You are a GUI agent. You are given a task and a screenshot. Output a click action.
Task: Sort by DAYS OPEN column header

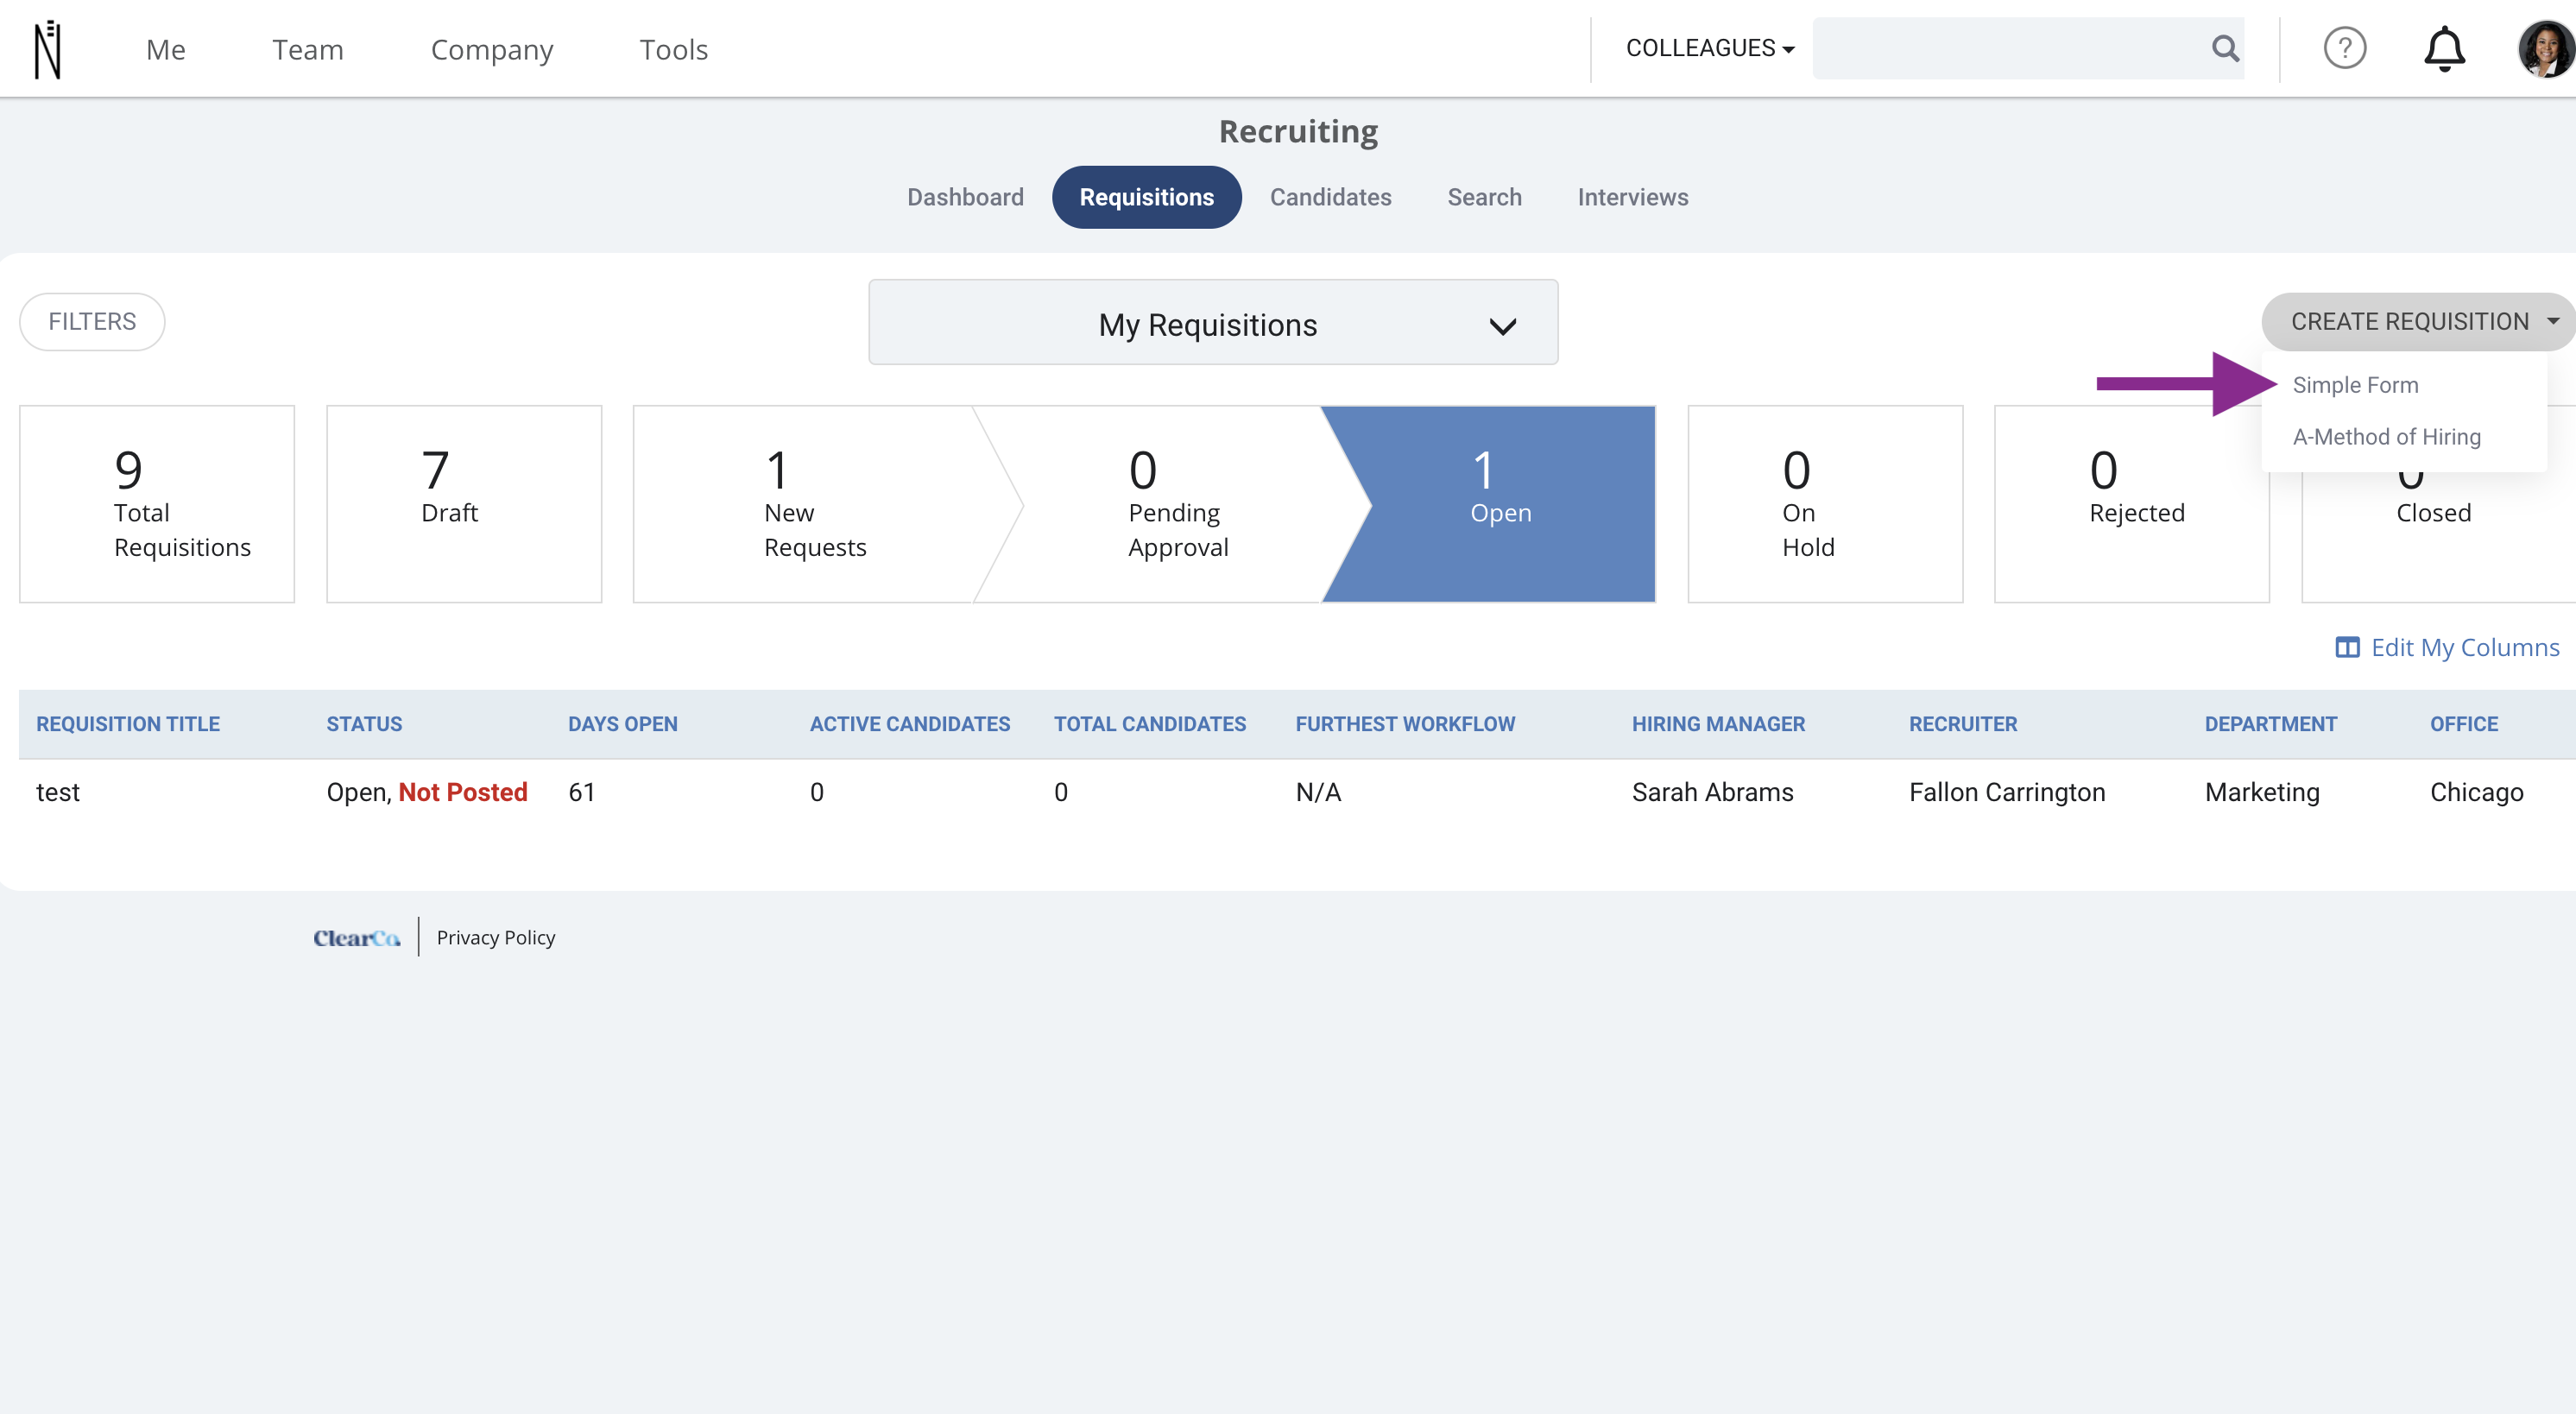coord(622,724)
